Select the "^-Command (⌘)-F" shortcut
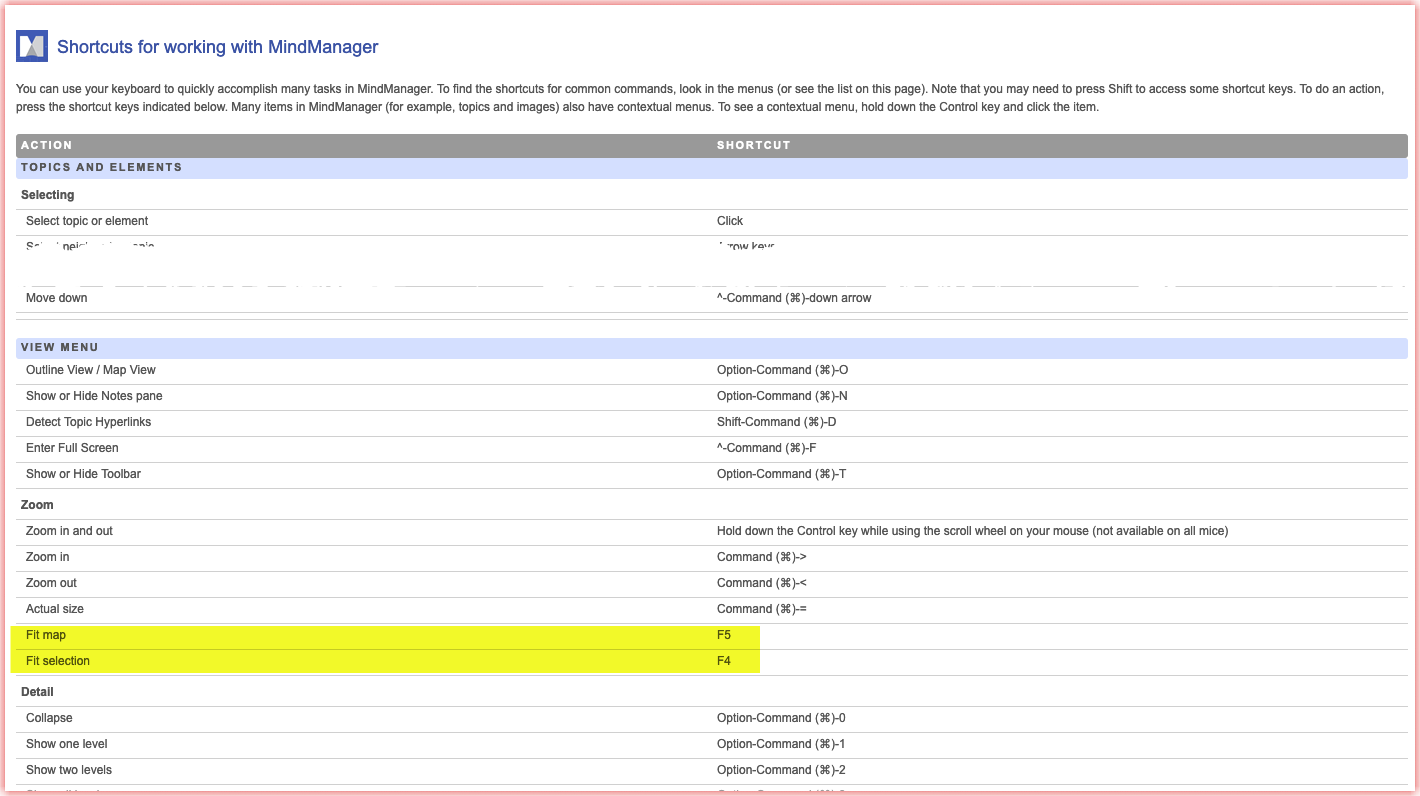The width and height of the screenshot is (1420, 796). (767, 448)
